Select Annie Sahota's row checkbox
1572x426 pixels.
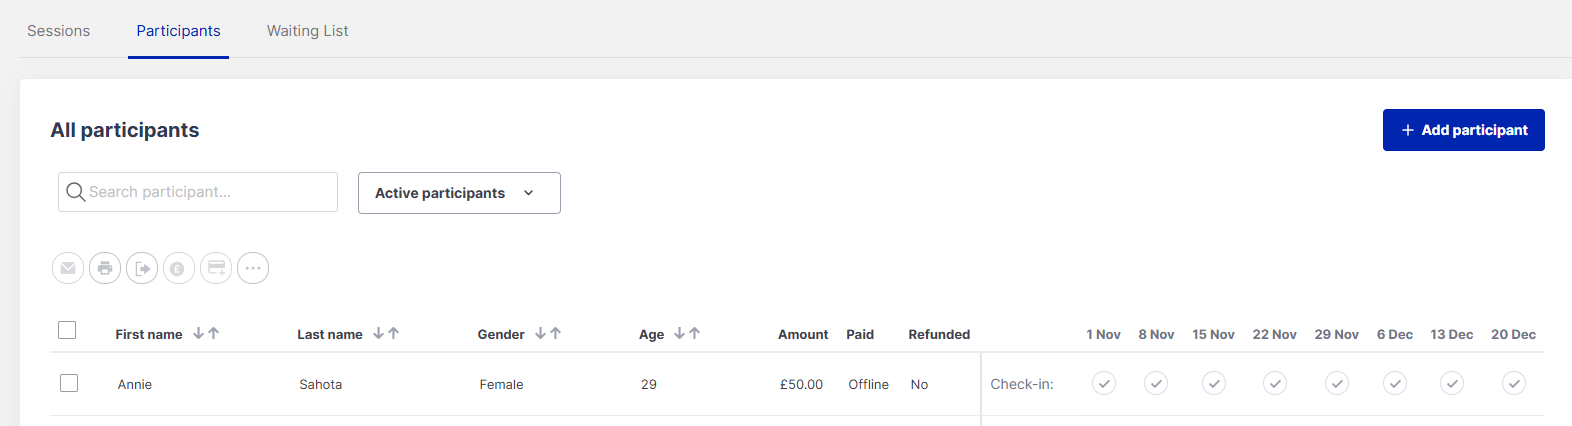[69, 383]
